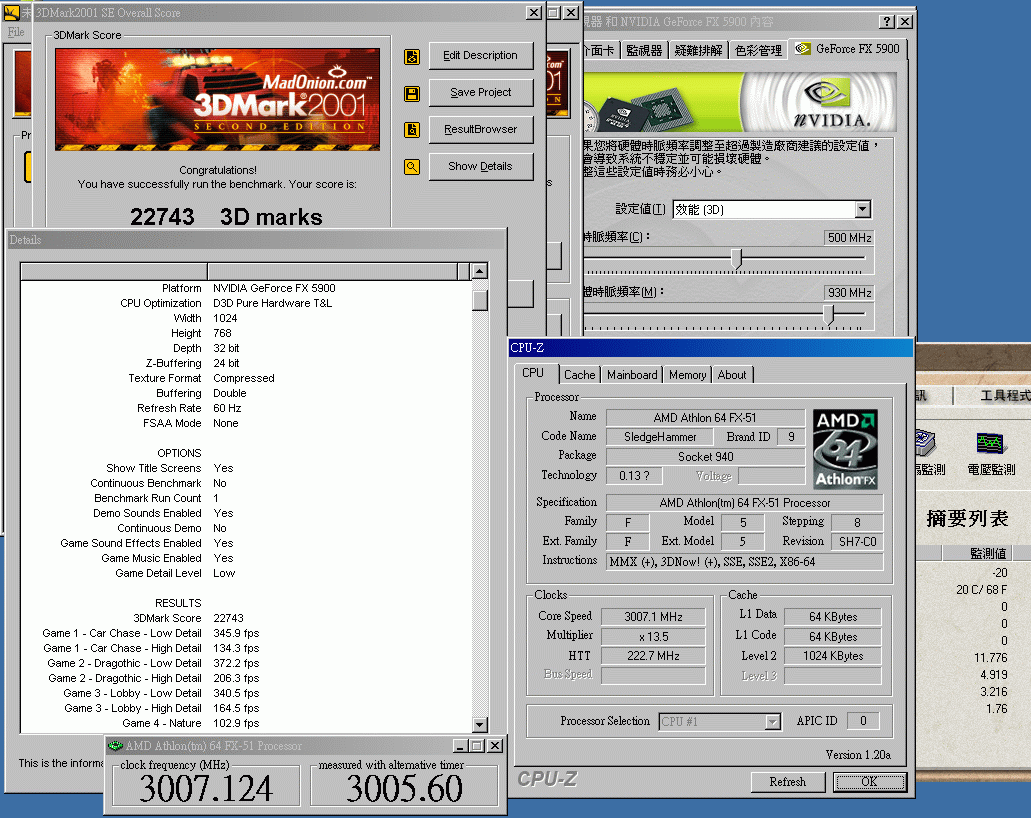The width and height of the screenshot is (1031, 818).
Task: Close the AMD Athlon 64 FX-51 clock window
Action: pyautogui.click(x=495, y=746)
